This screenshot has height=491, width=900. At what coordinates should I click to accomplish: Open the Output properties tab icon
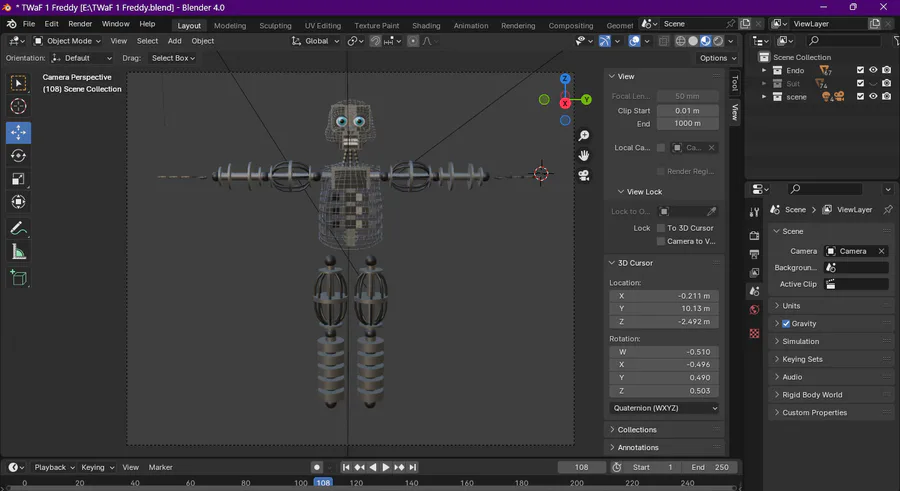tap(754, 254)
